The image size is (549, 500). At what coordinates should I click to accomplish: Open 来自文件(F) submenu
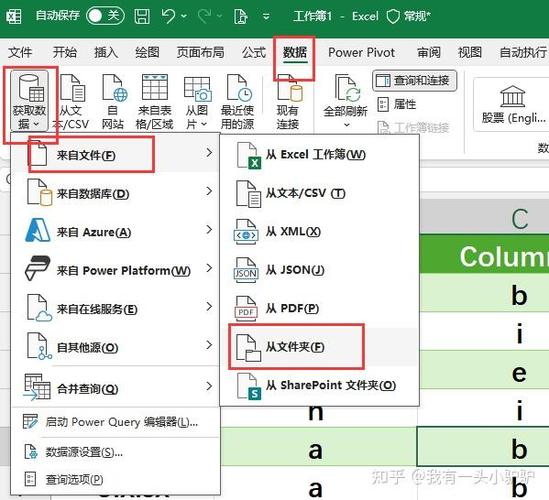click(116, 154)
